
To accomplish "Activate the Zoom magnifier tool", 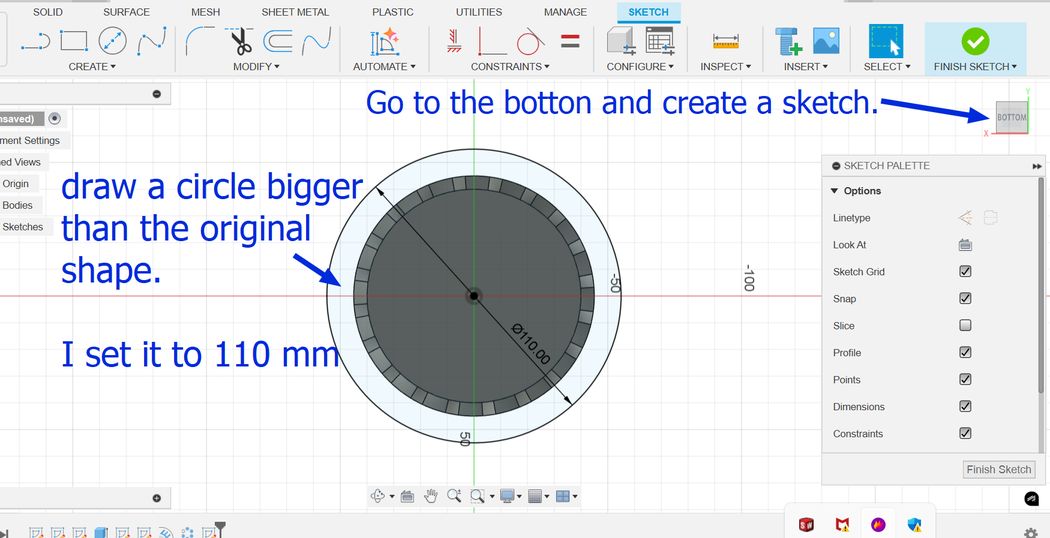I will [454, 496].
